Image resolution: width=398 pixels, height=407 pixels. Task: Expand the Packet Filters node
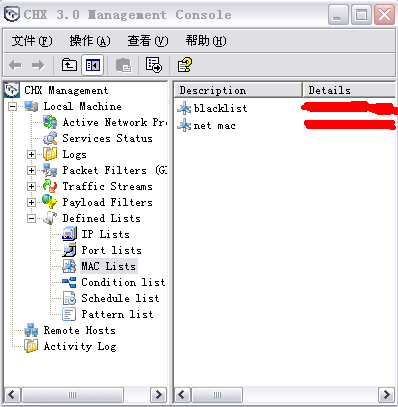point(31,170)
